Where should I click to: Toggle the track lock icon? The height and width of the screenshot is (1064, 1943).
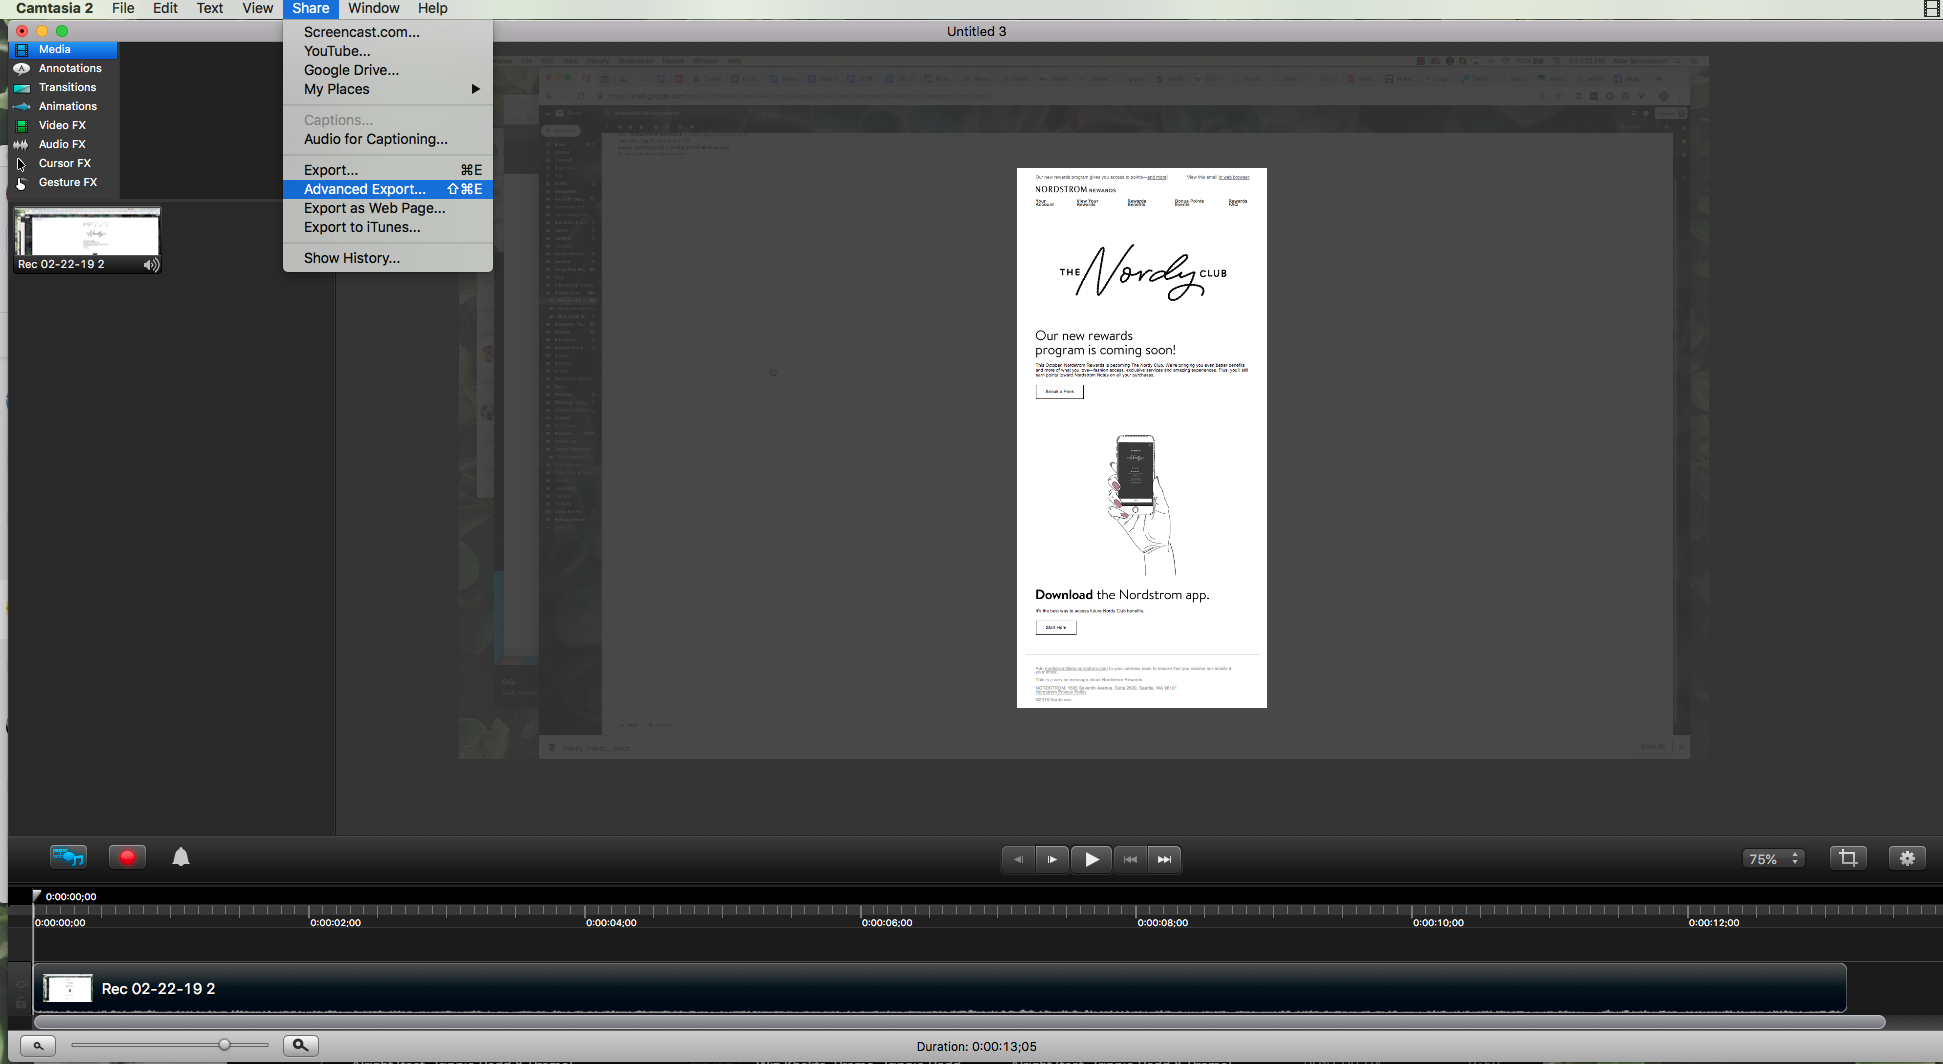pyautogui.click(x=21, y=1001)
